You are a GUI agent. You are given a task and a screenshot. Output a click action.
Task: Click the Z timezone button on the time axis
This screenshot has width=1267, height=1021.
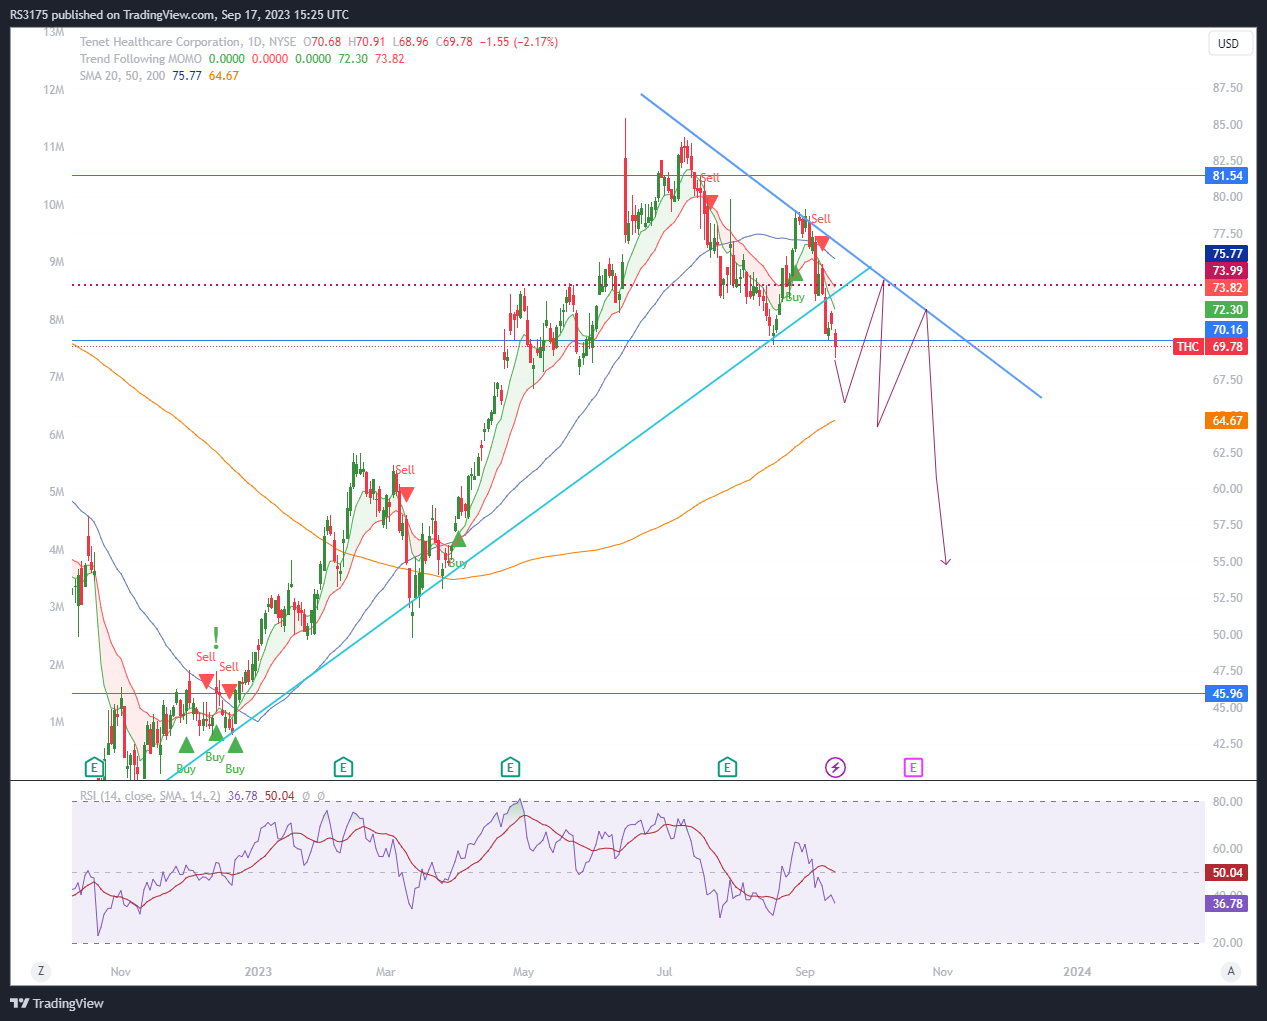pyautogui.click(x=41, y=971)
